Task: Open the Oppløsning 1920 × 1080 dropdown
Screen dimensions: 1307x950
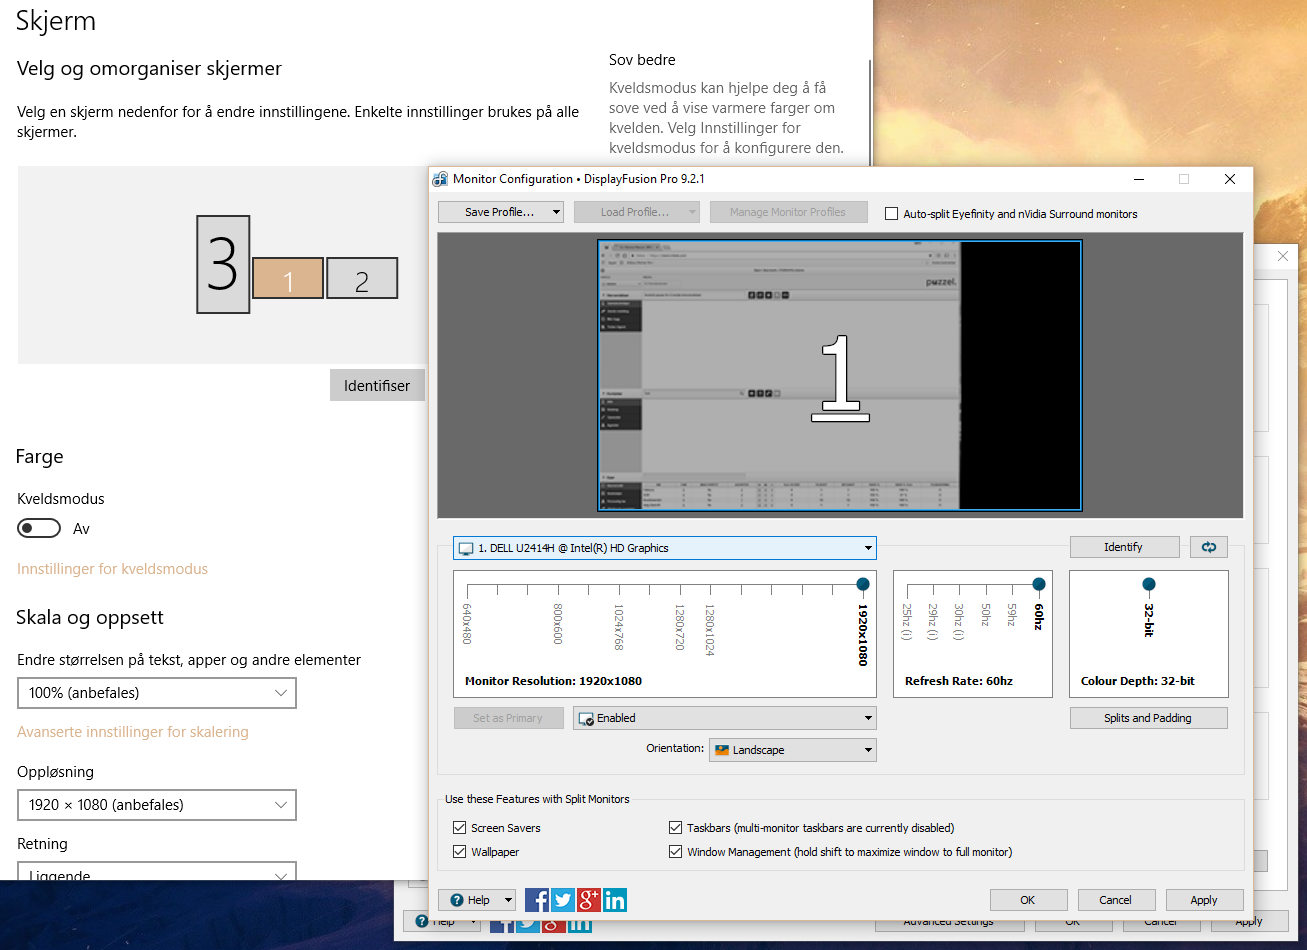Action: (157, 805)
